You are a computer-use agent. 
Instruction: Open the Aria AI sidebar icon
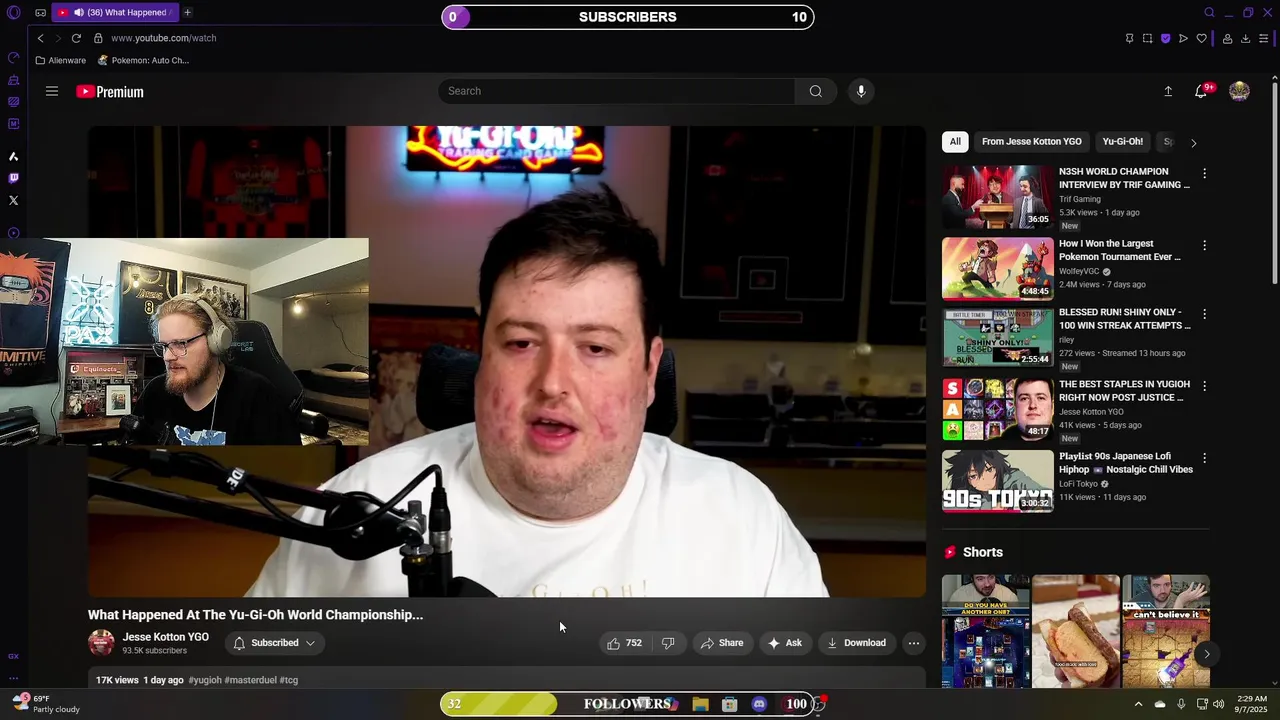click(x=13, y=156)
